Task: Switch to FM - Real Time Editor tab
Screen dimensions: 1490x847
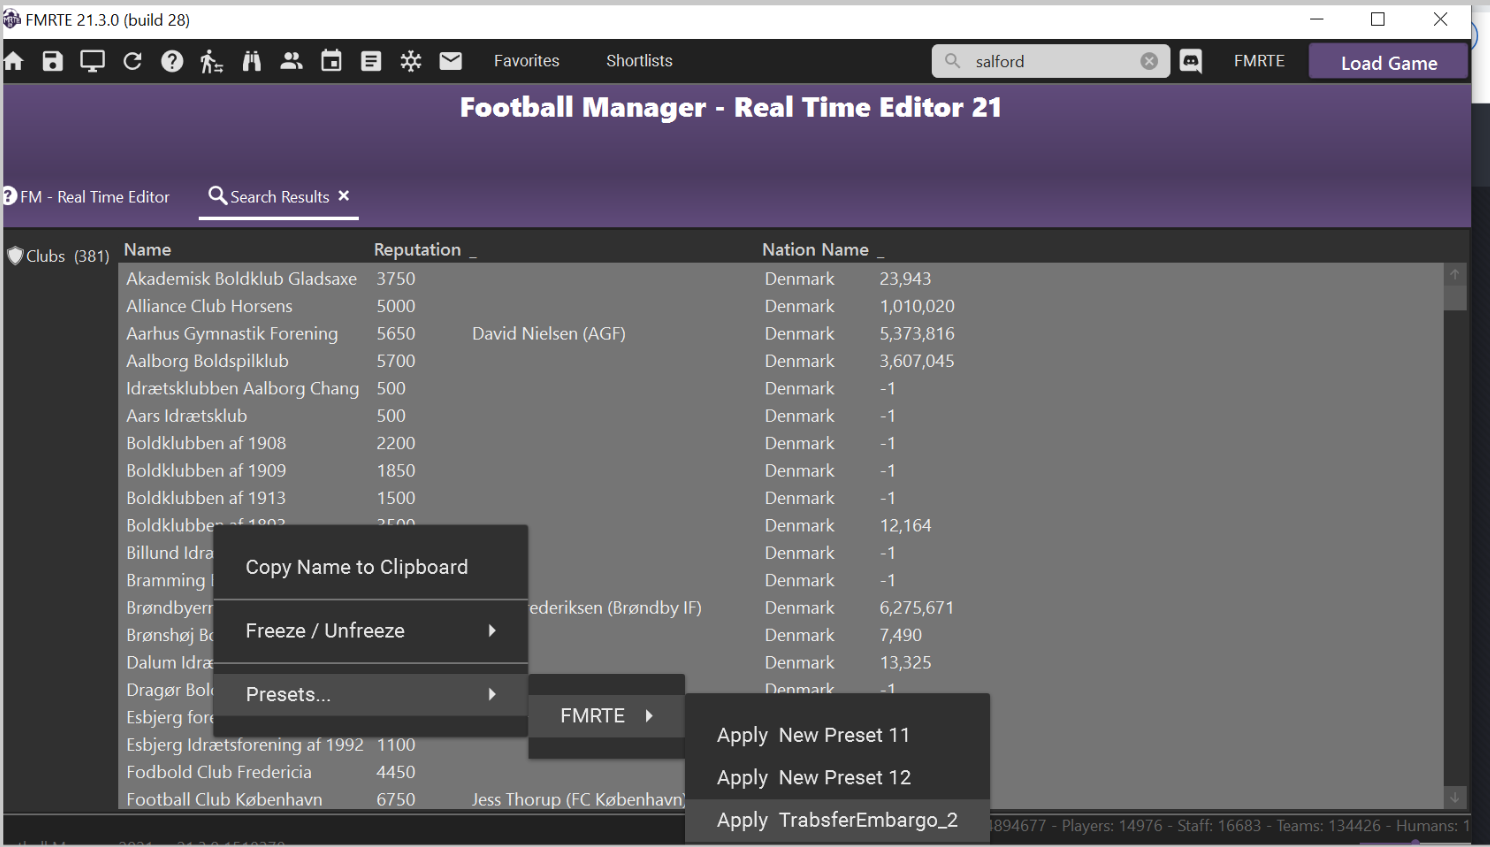Action: (x=87, y=197)
